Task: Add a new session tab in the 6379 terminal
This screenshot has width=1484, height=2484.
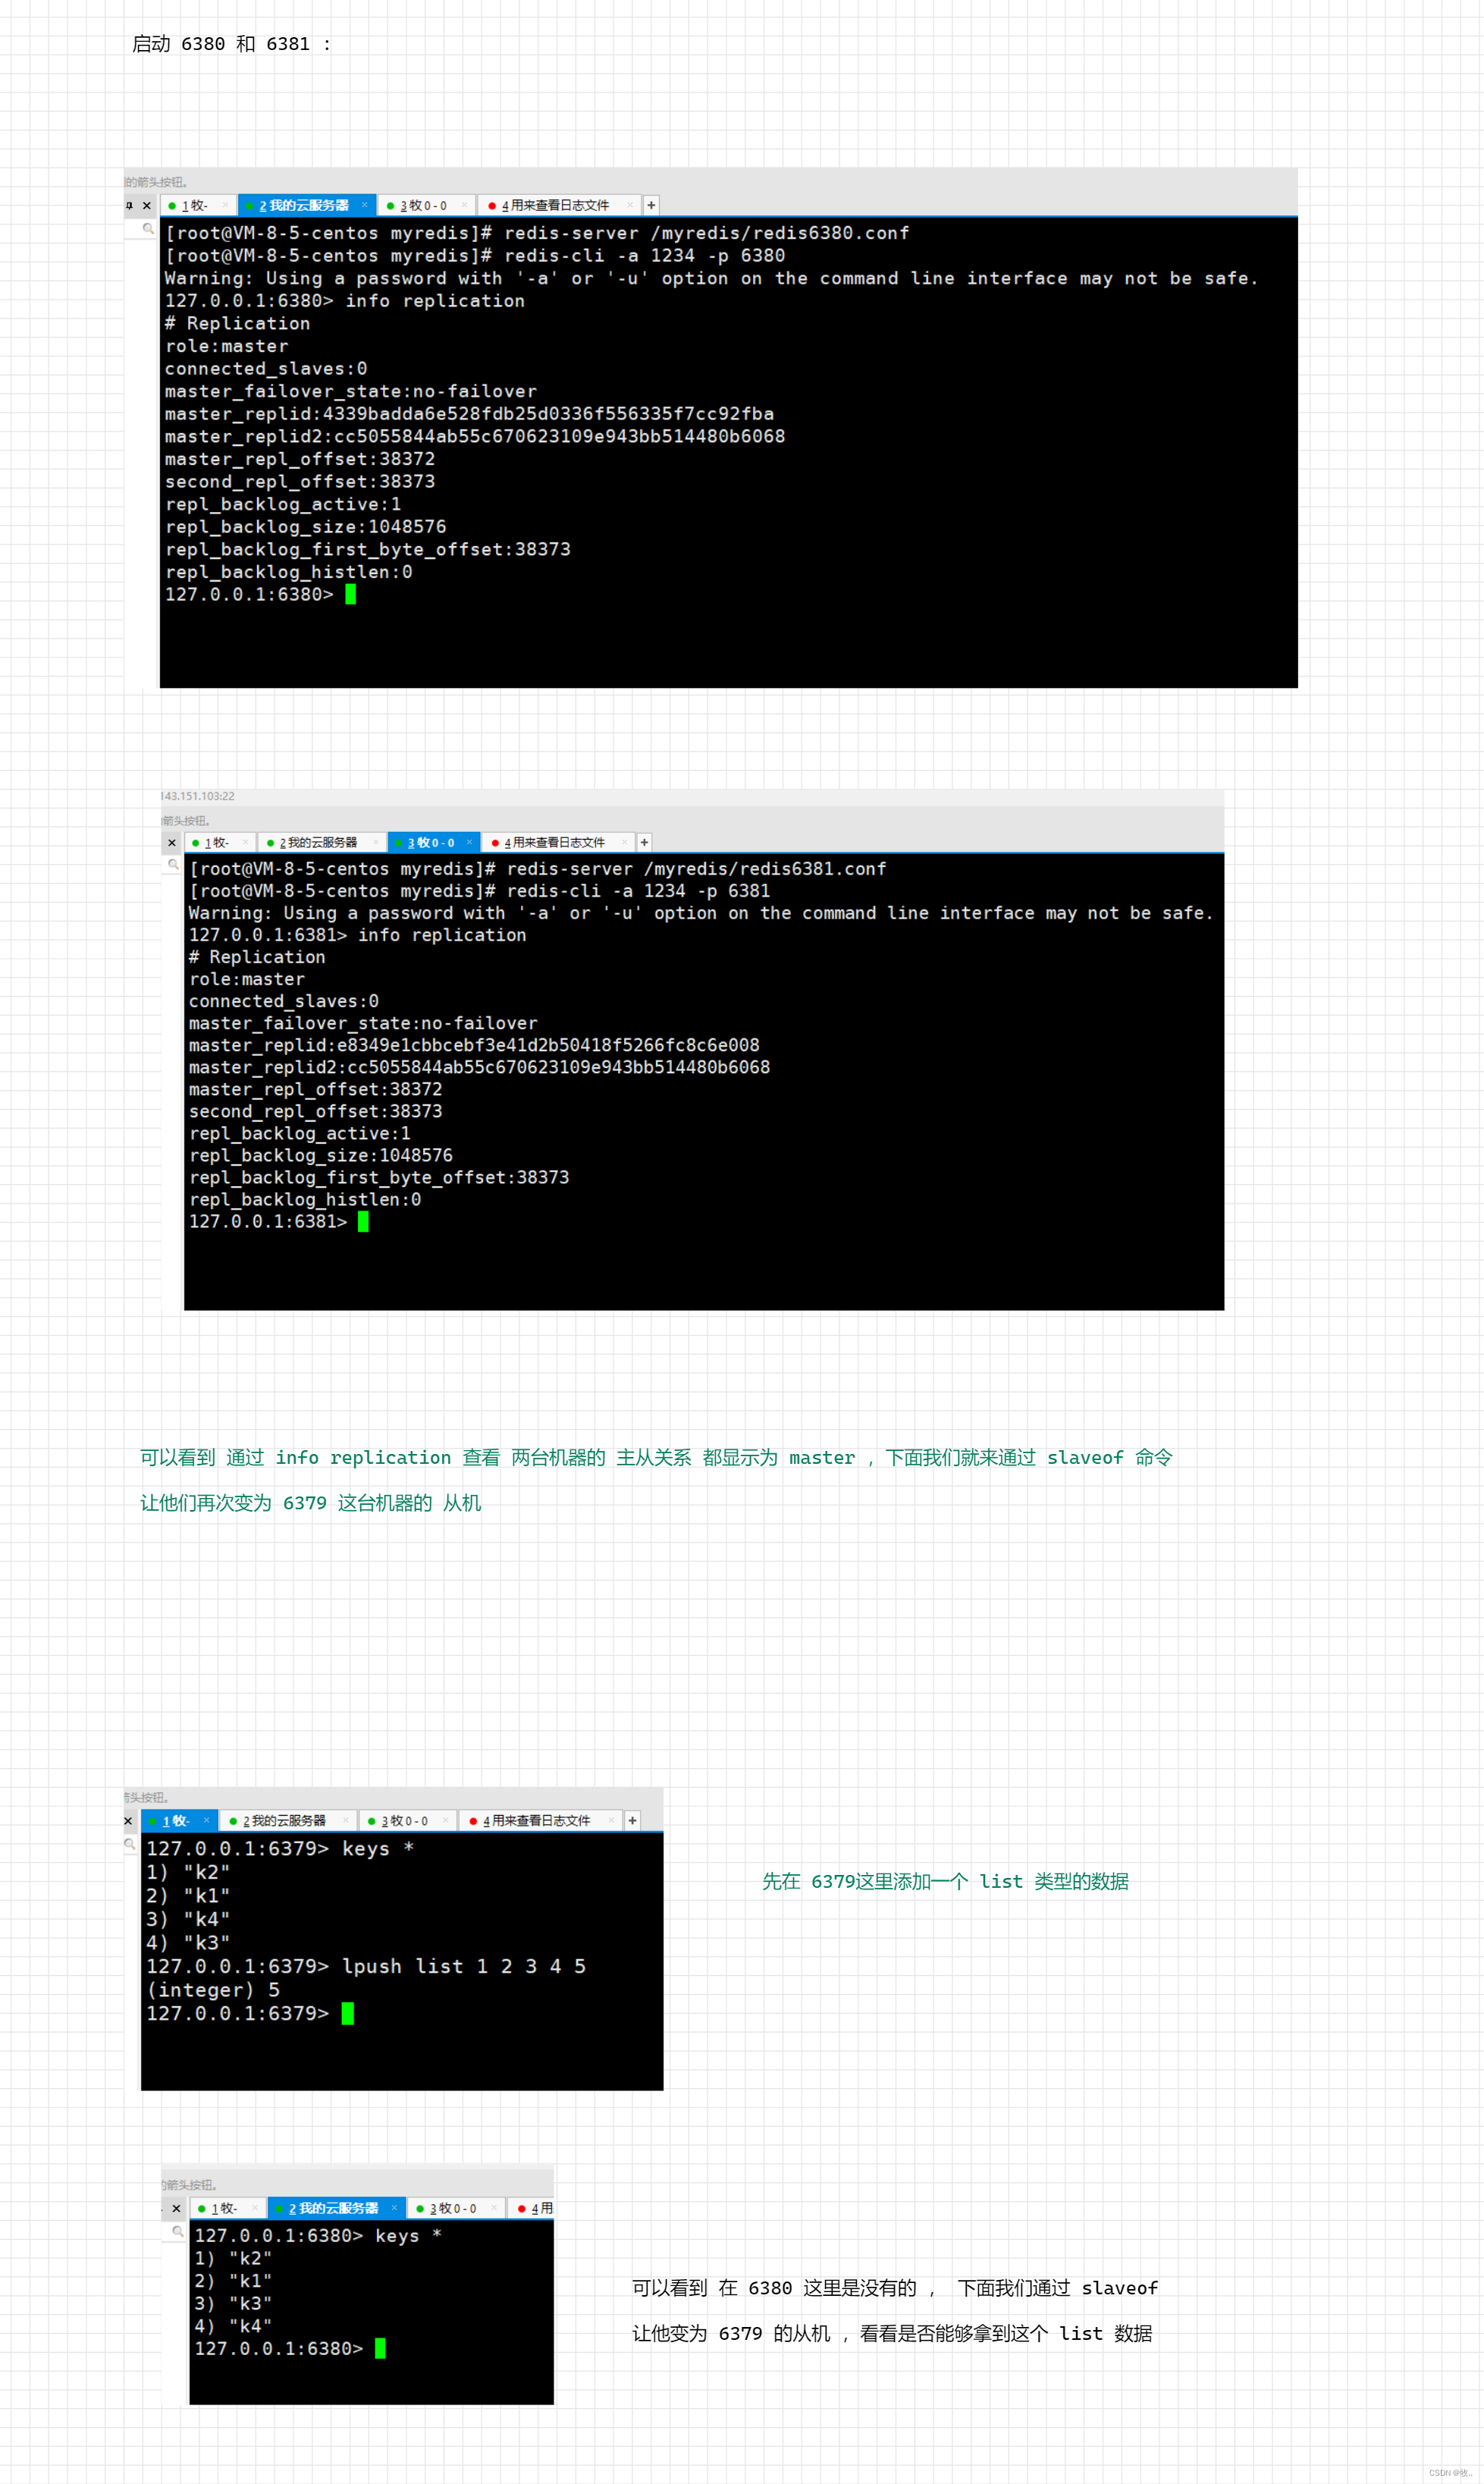Action: [633, 1821]
